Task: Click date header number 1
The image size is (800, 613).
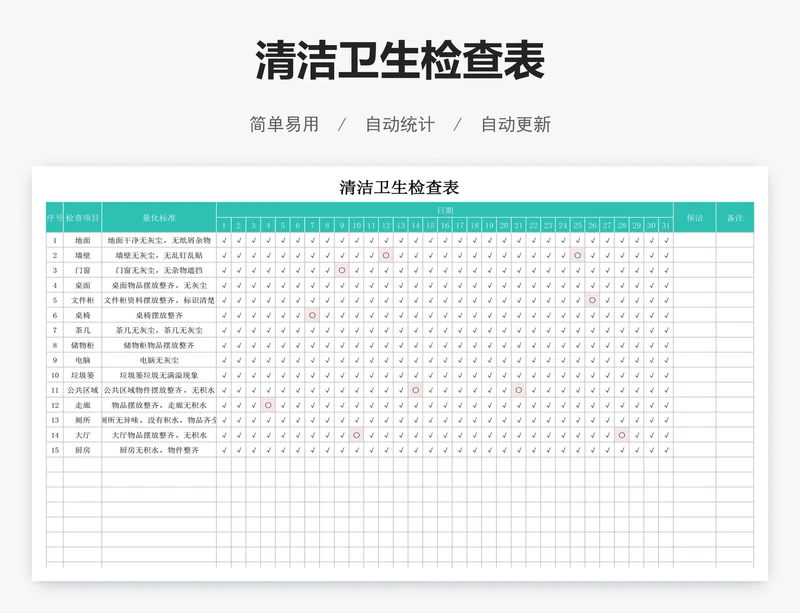Action: click(x=224, y=225)
